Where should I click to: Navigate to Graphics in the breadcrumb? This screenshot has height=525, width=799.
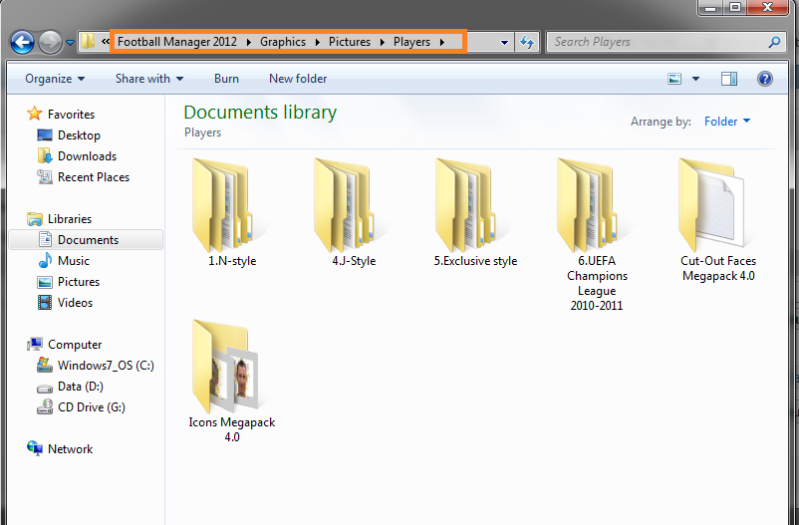[283, 42]
